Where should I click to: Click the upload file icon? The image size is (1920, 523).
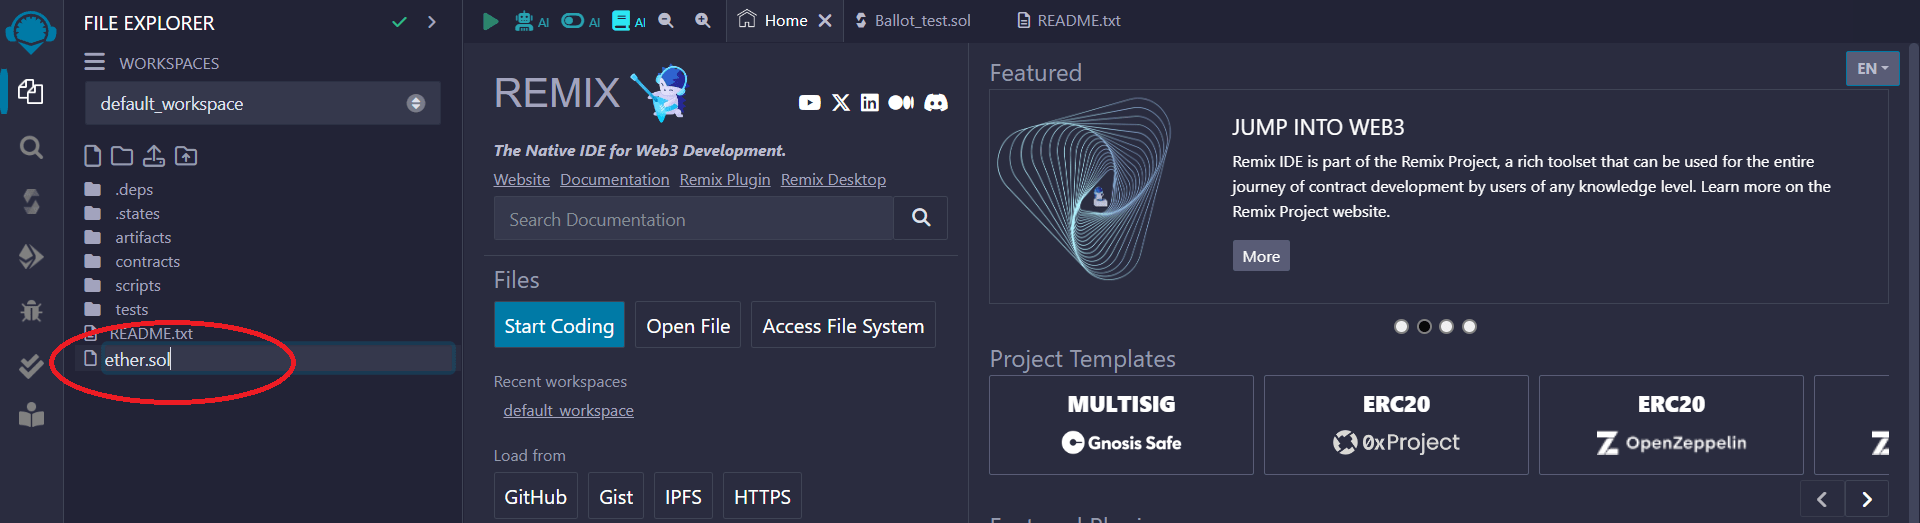click(154, 156)
